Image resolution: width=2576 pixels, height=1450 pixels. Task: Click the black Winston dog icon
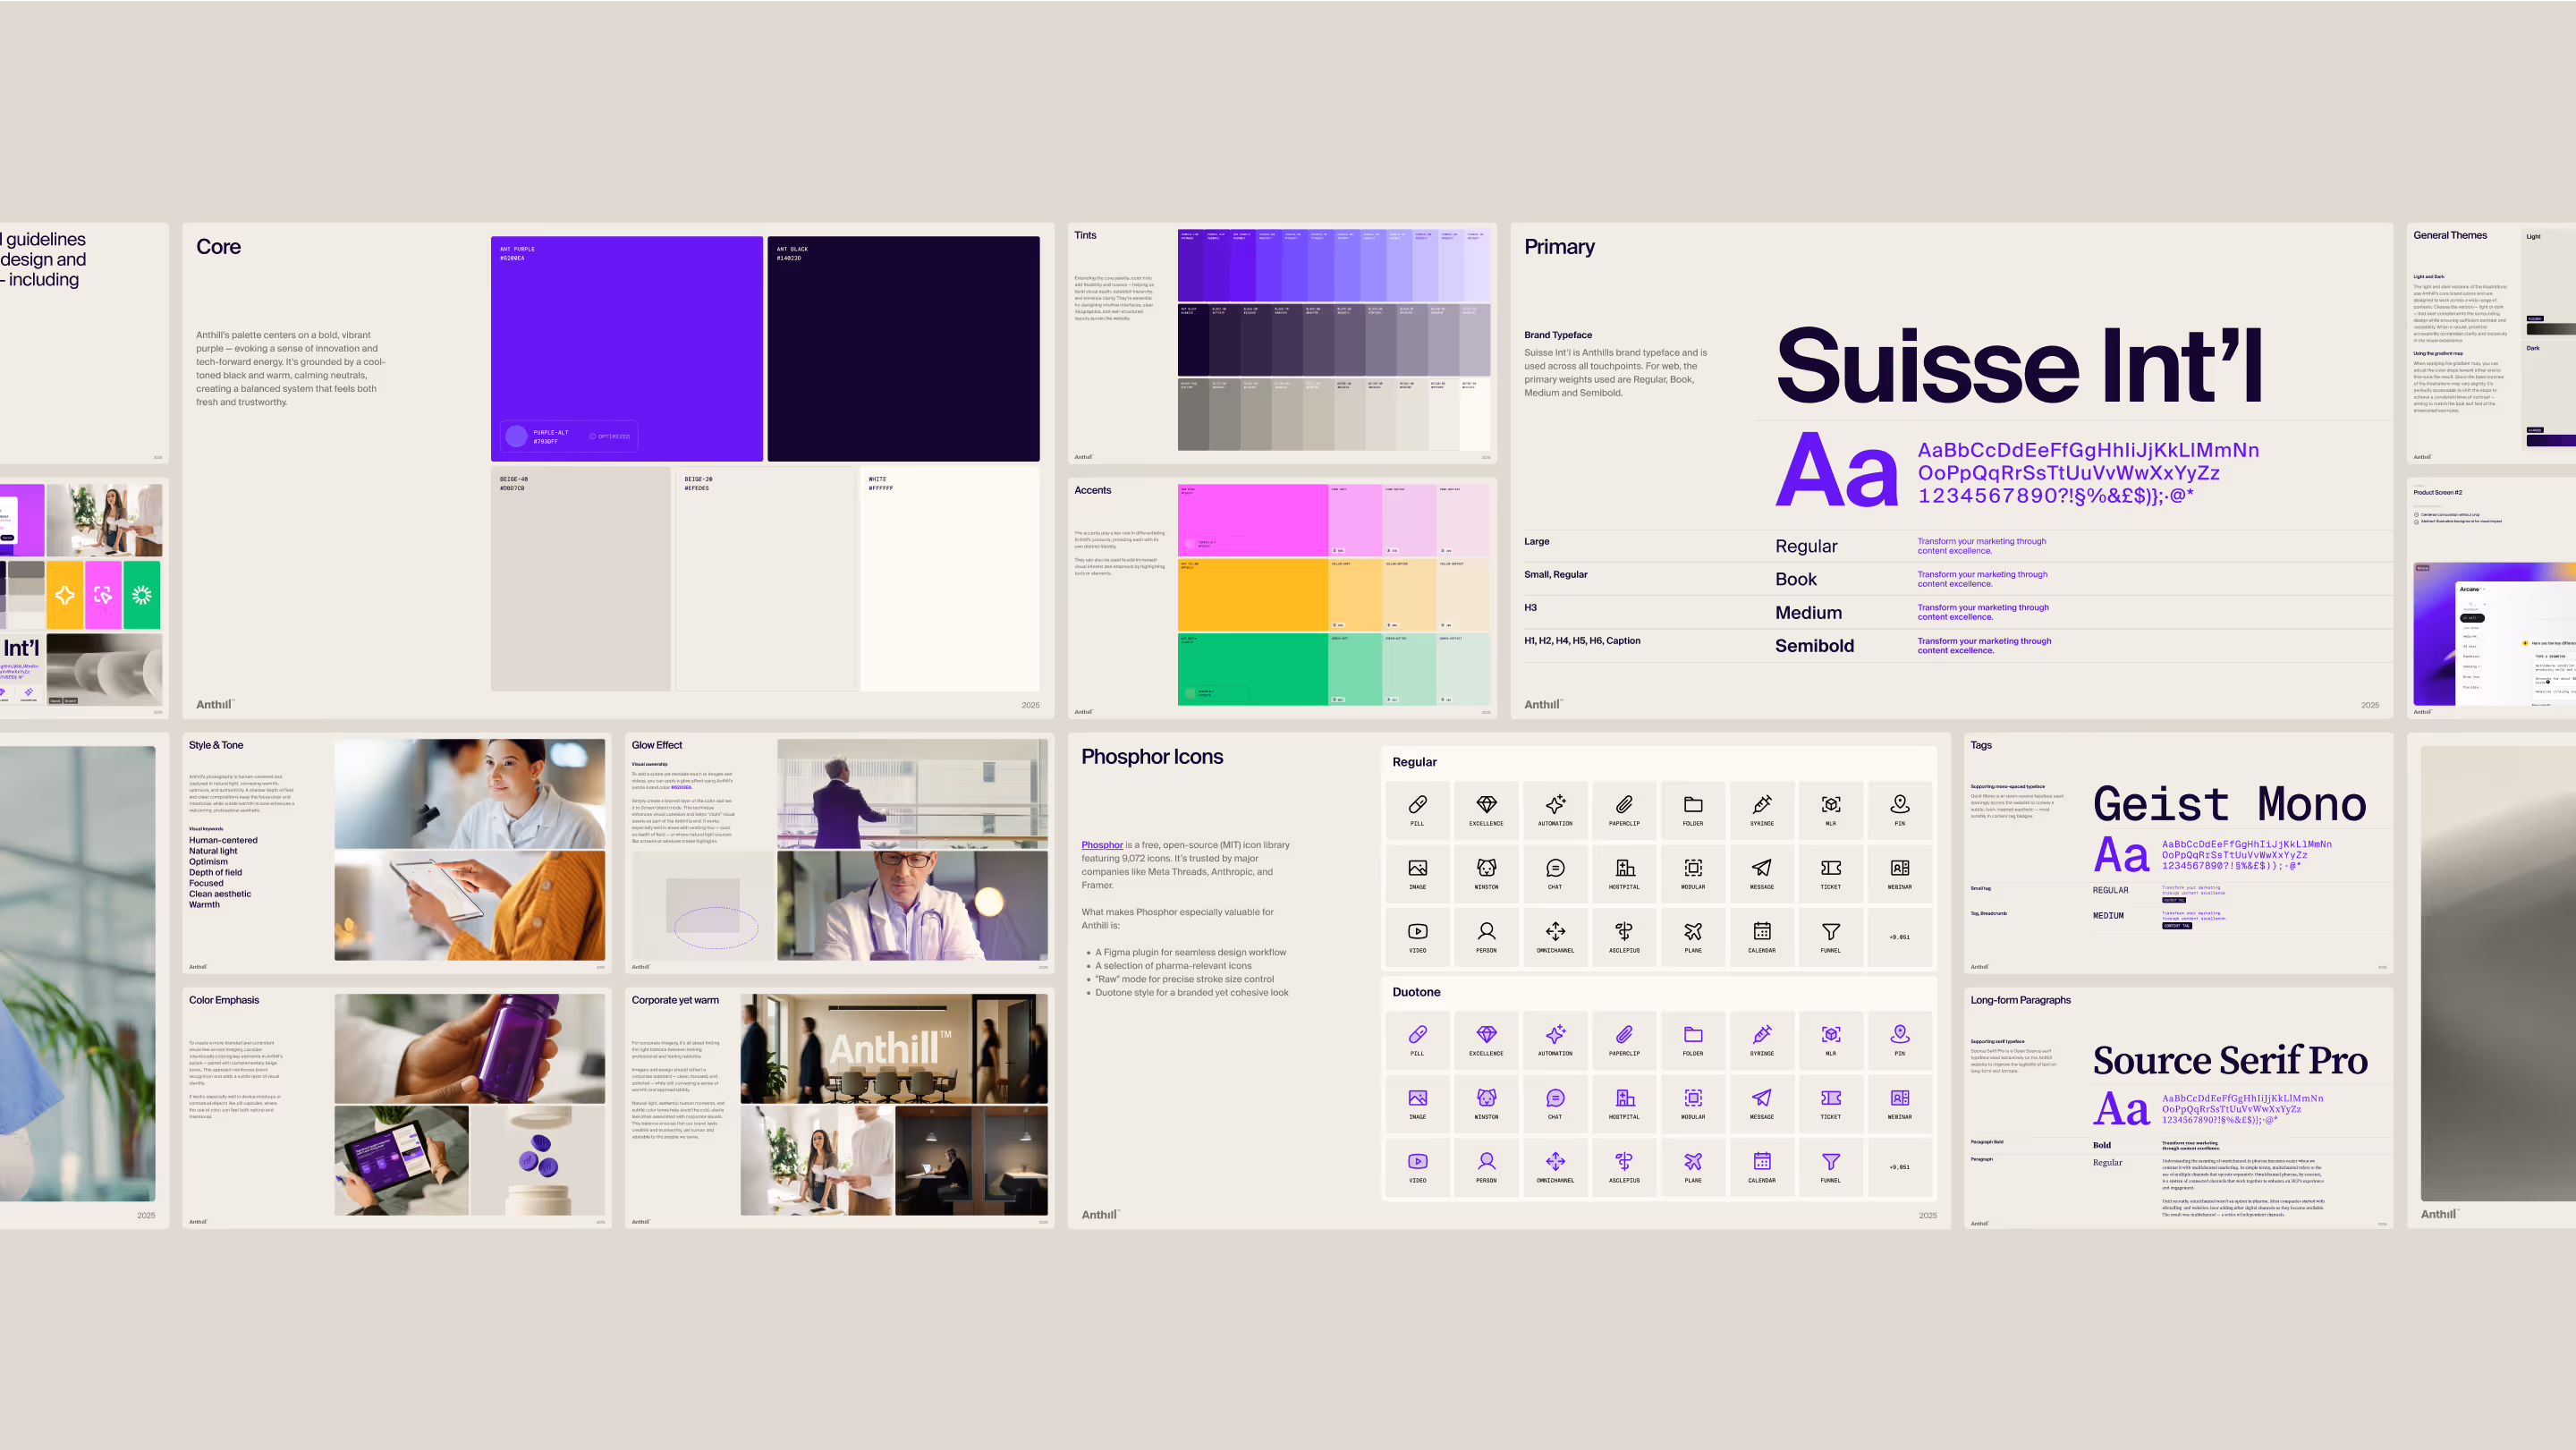pyautogui.click(x=1486, y=868)
